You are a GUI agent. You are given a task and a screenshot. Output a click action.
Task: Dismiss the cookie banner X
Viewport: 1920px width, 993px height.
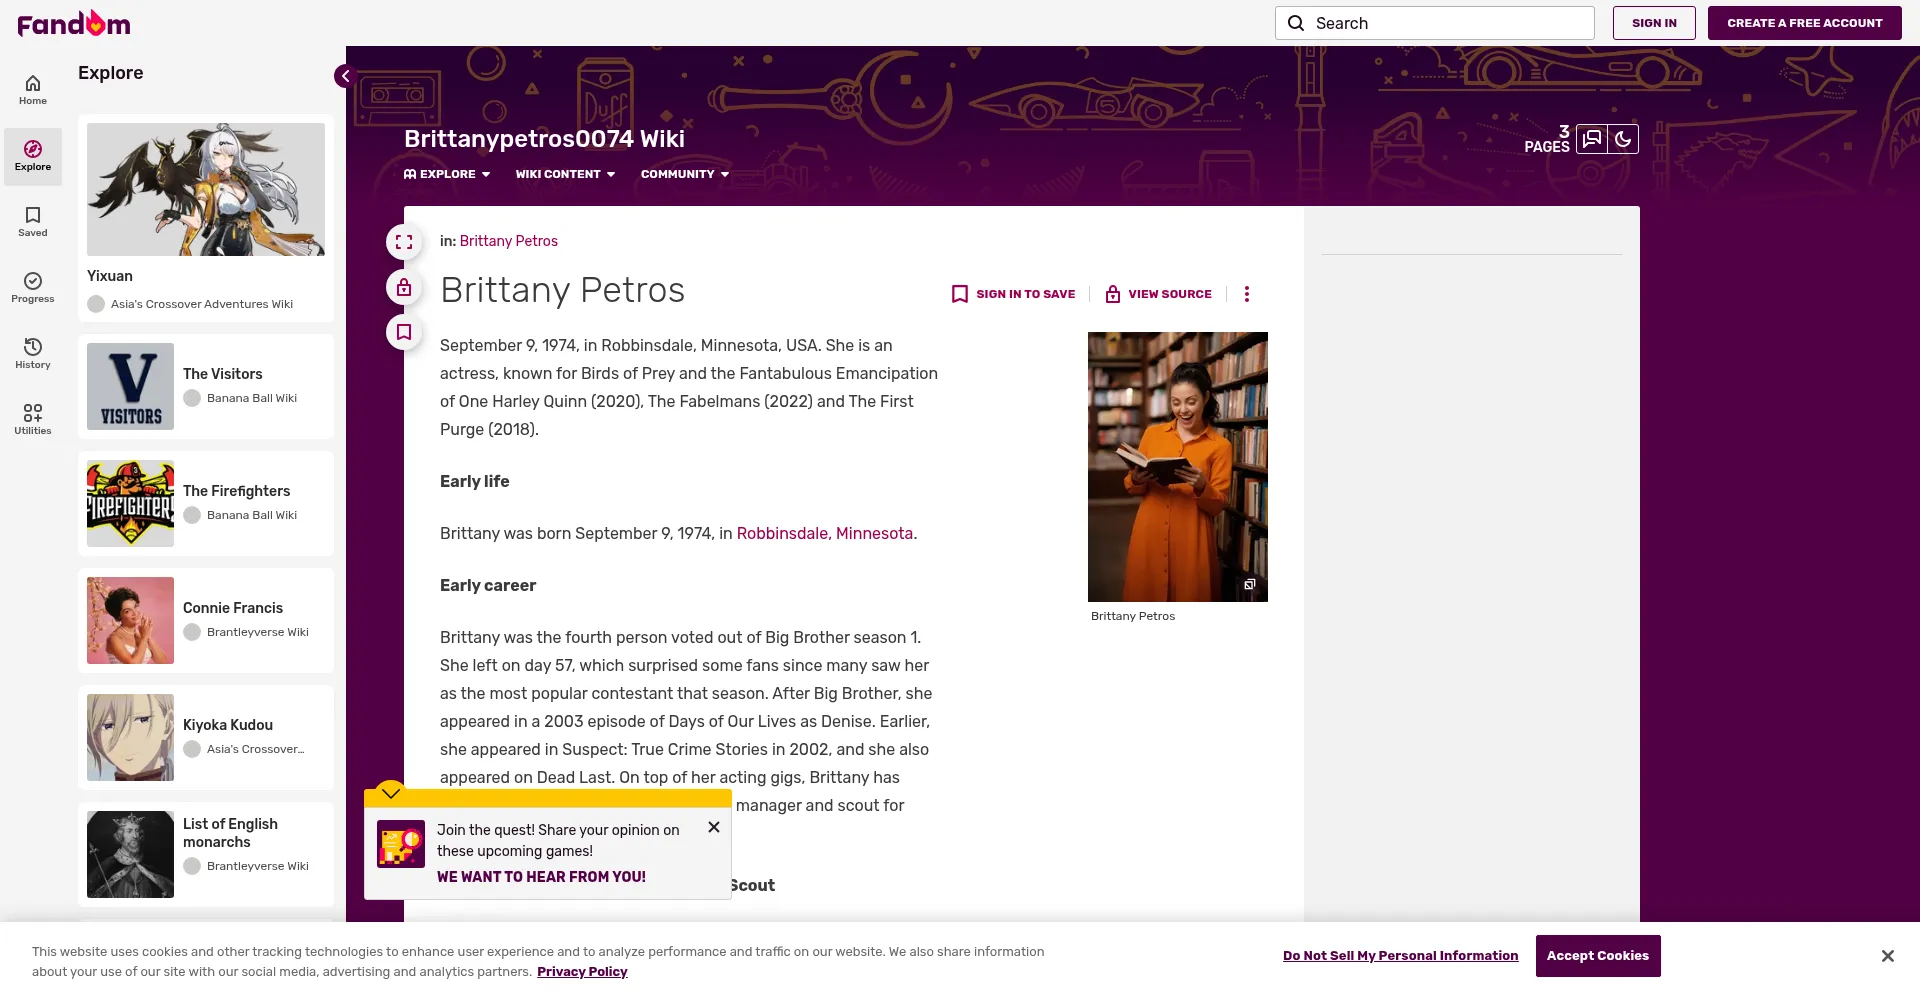1887,956
